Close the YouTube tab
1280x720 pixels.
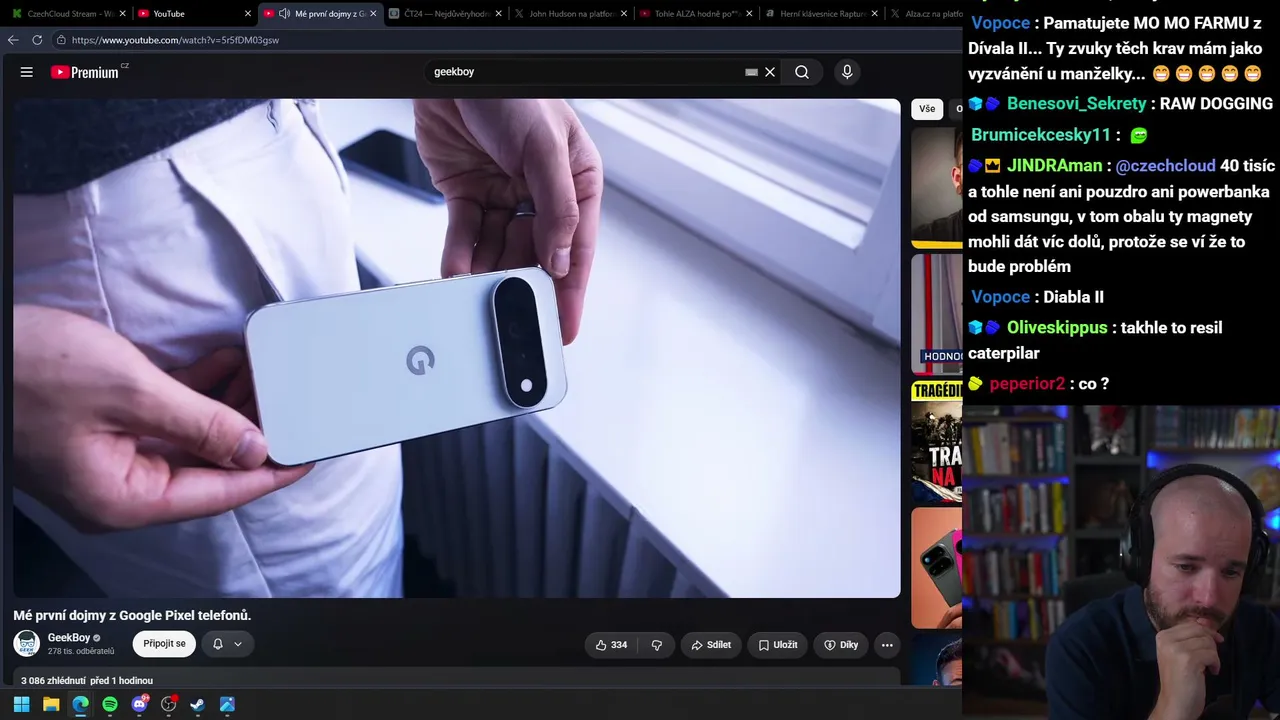(248, 14)
